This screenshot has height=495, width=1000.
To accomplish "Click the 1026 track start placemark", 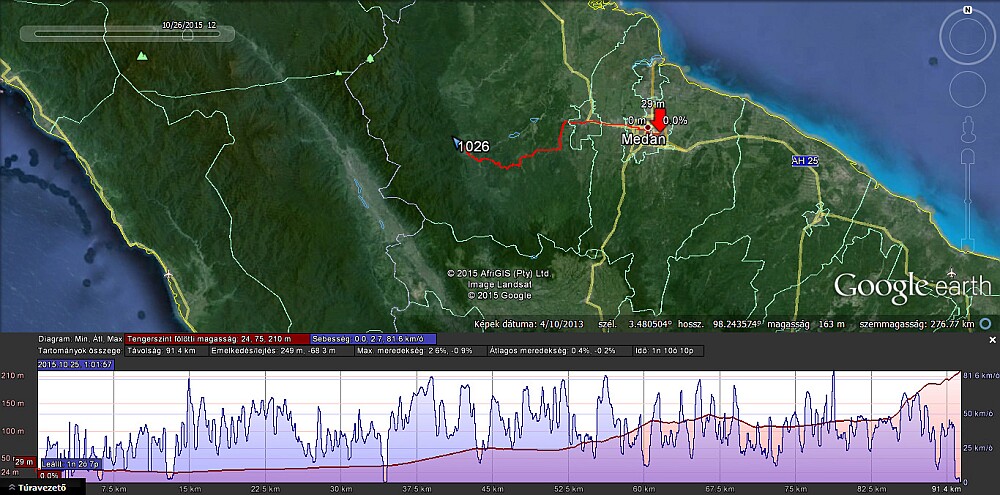I will [x=457, y=142].
